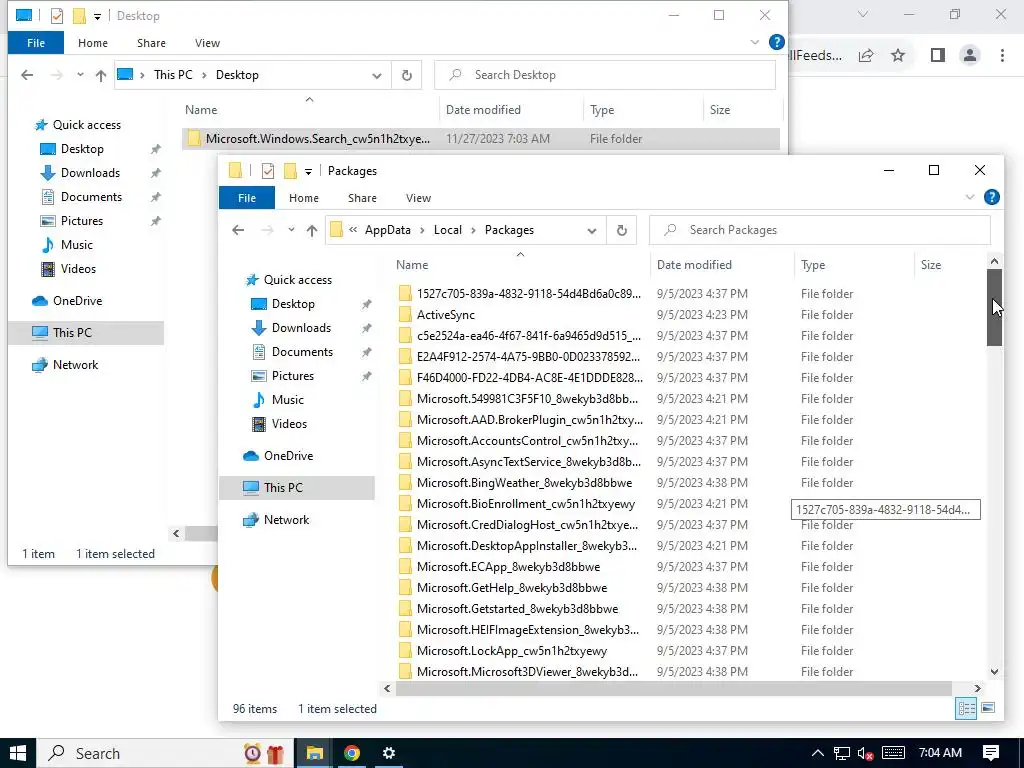Select Microsoft.BioEnrollment_cw5n1h2txyewy folder
The width and height of the screenshot is (1024, 768).
526,504
